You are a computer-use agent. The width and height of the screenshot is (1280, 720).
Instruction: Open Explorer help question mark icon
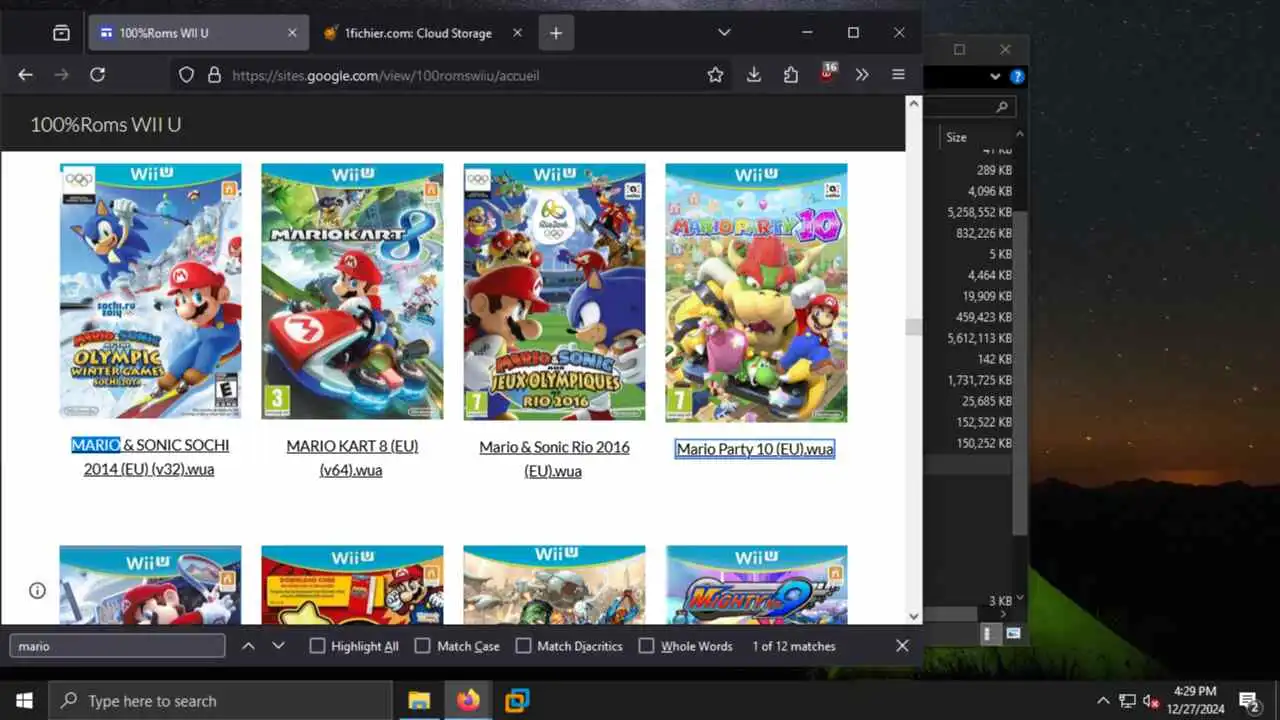pyautogui.click(x=1017, y=76)
